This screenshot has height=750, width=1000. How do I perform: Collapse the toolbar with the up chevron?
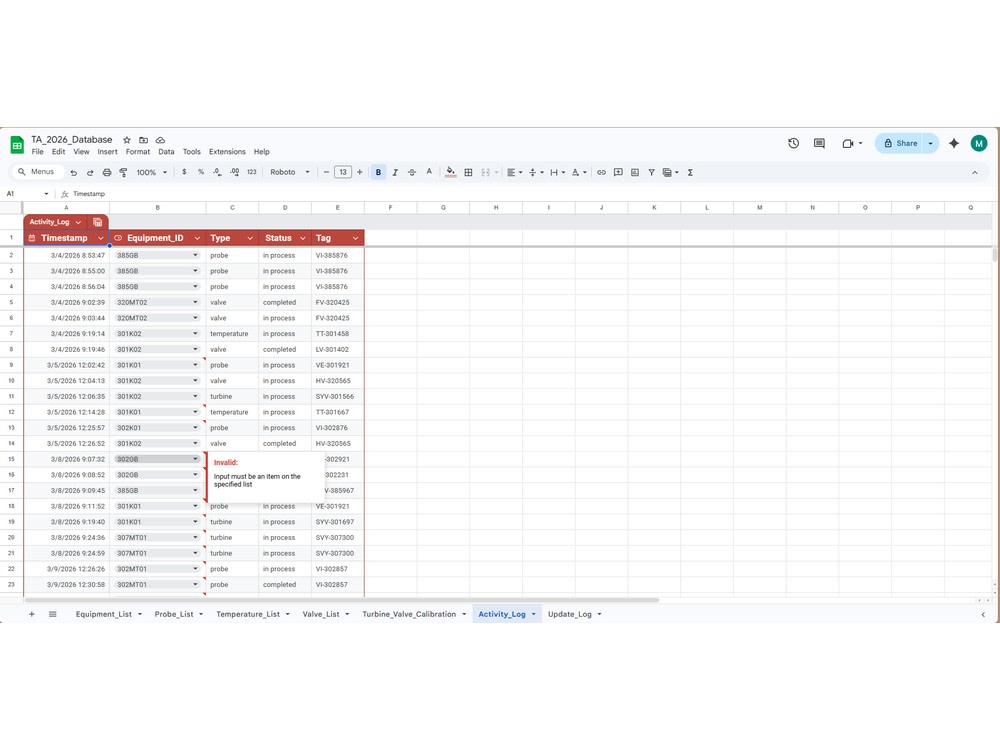click(x=974, y=172)
